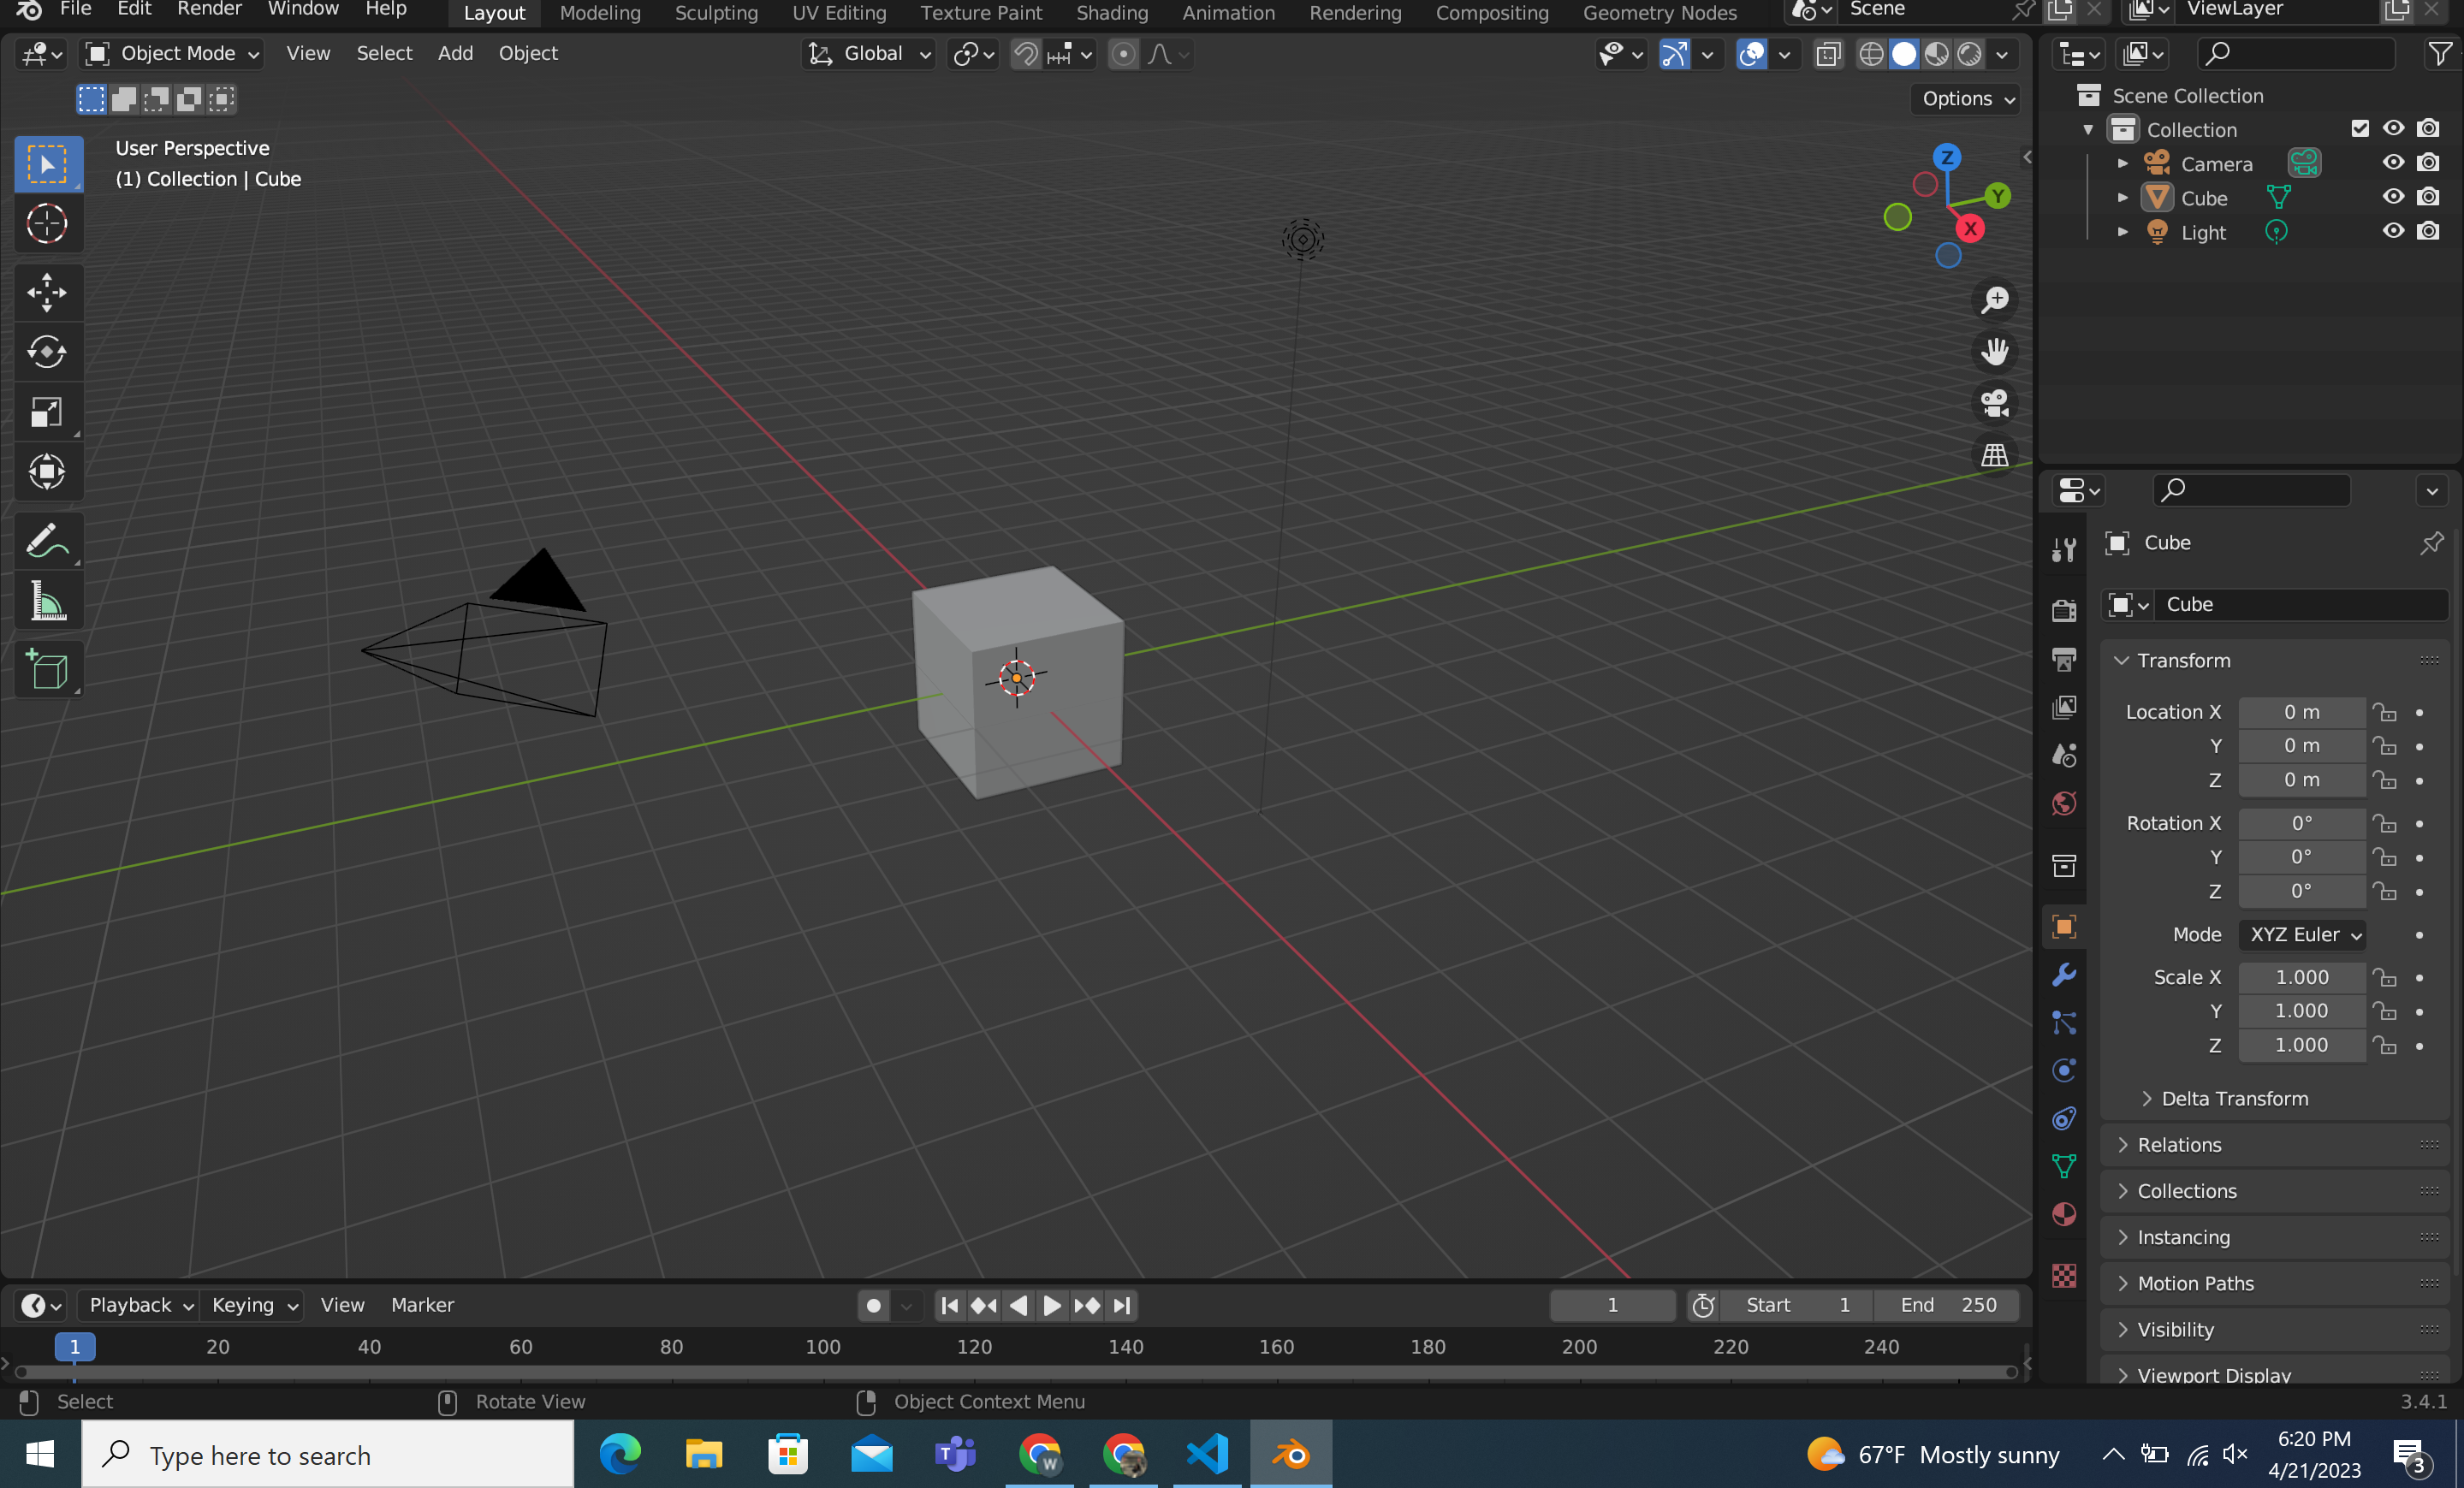The width and height of the screenshot is (2464, 1488).
Task: Toggle the camera view icon
Action: [1994, 404]
